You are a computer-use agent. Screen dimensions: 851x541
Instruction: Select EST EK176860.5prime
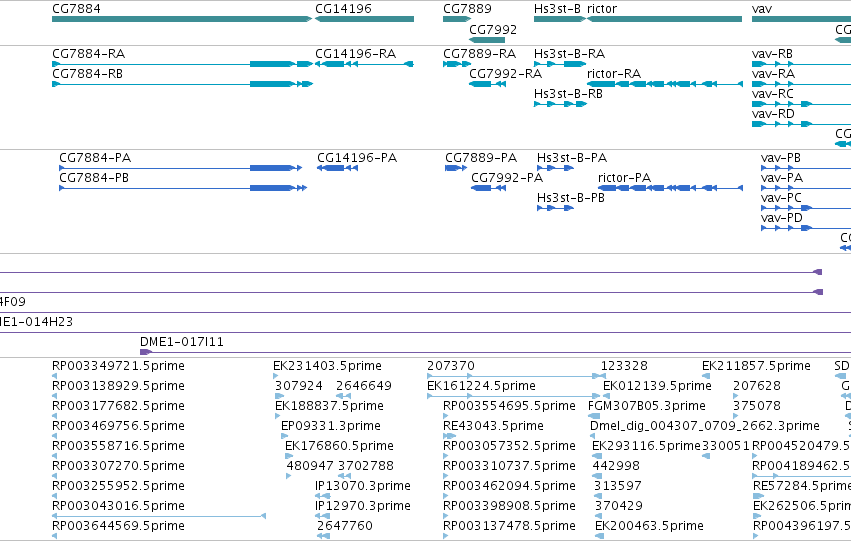click(339, 446)
